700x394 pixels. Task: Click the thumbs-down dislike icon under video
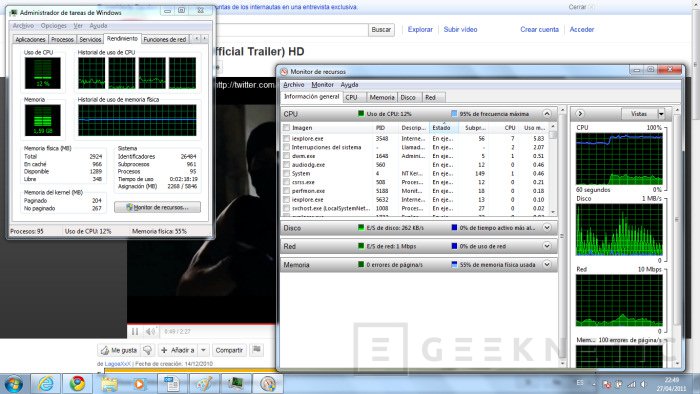point(148,350)
